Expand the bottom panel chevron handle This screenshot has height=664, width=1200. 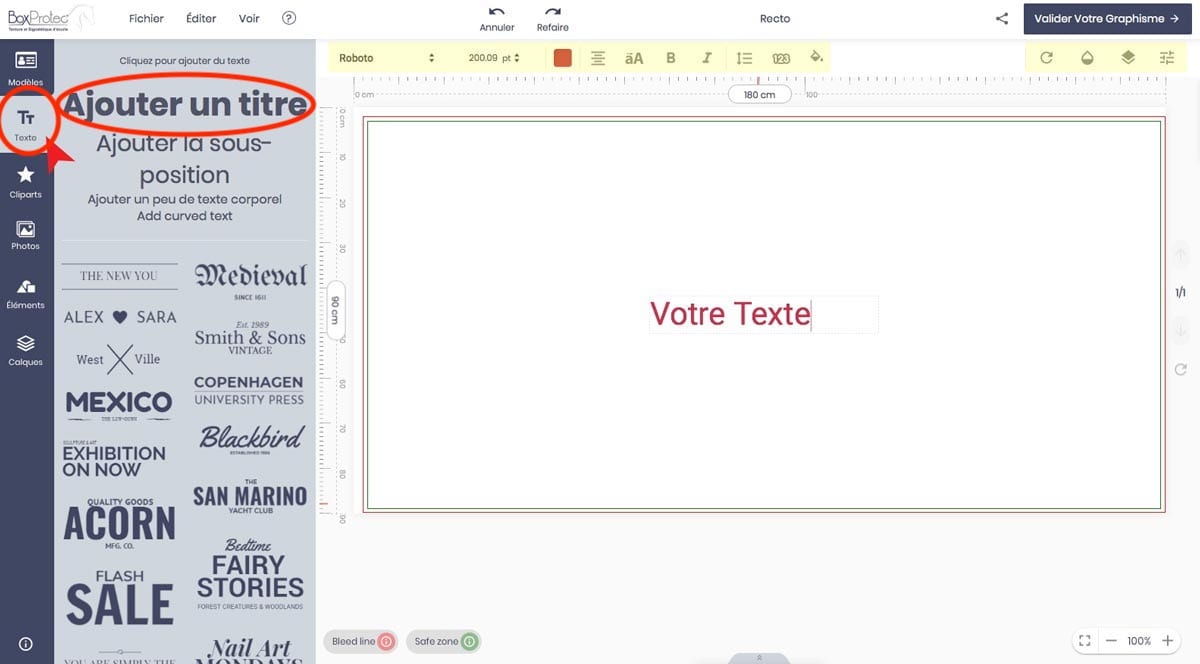coord(759,657)
